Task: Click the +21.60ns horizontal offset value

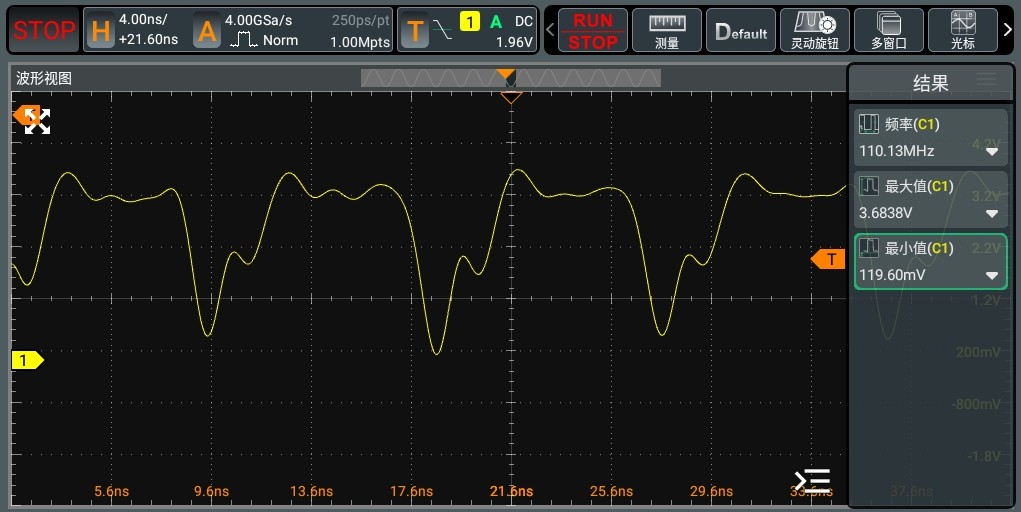Action: click(x=148, y=40)
